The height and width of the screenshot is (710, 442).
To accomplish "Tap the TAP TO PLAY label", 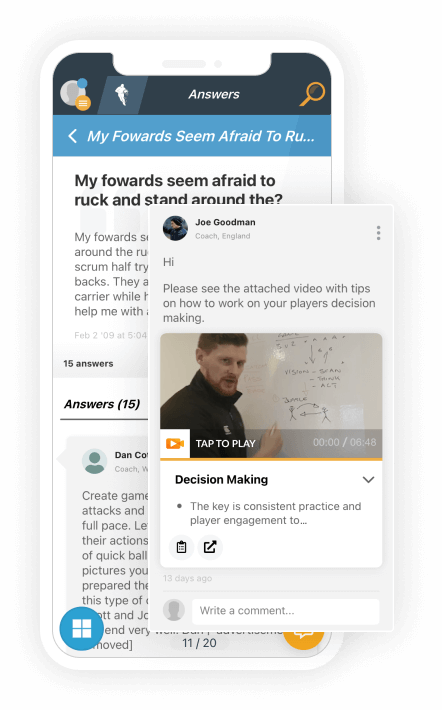I will [x=226, y=444].
